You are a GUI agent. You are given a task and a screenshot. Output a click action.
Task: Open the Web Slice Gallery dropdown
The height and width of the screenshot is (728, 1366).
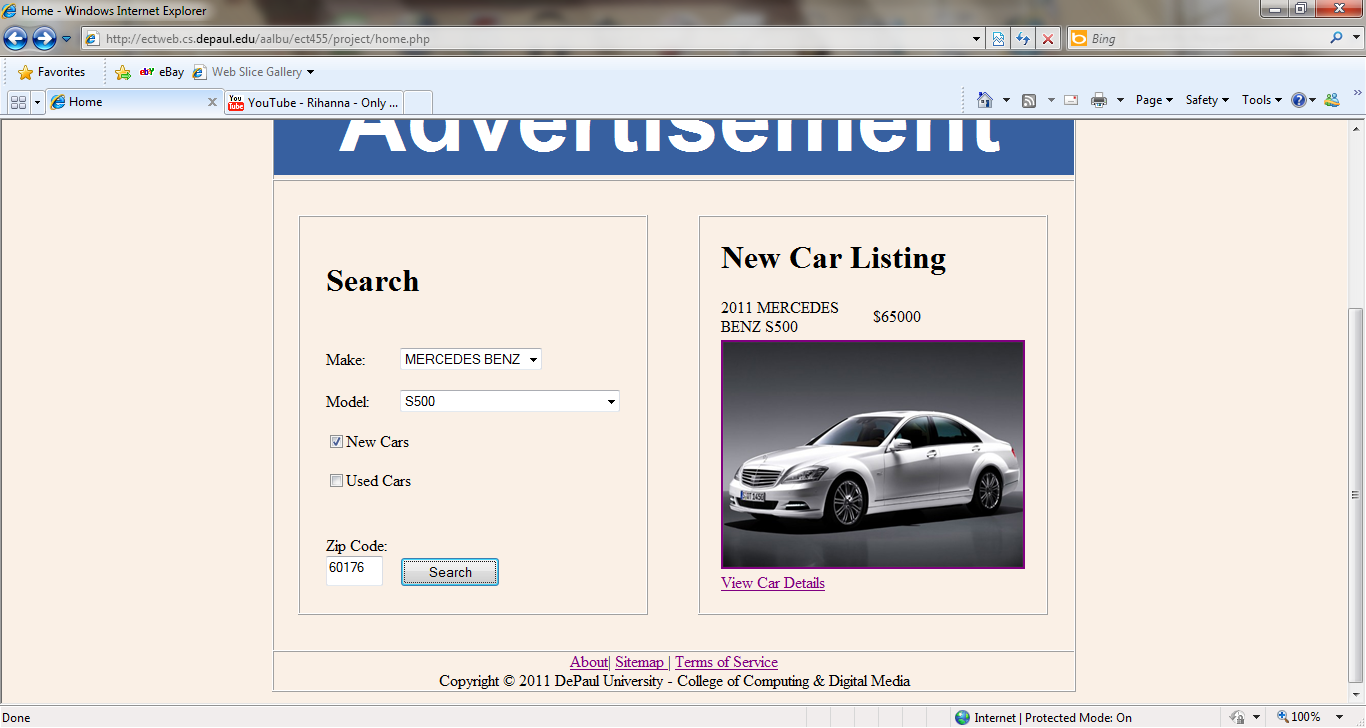[x=253, y=72]
